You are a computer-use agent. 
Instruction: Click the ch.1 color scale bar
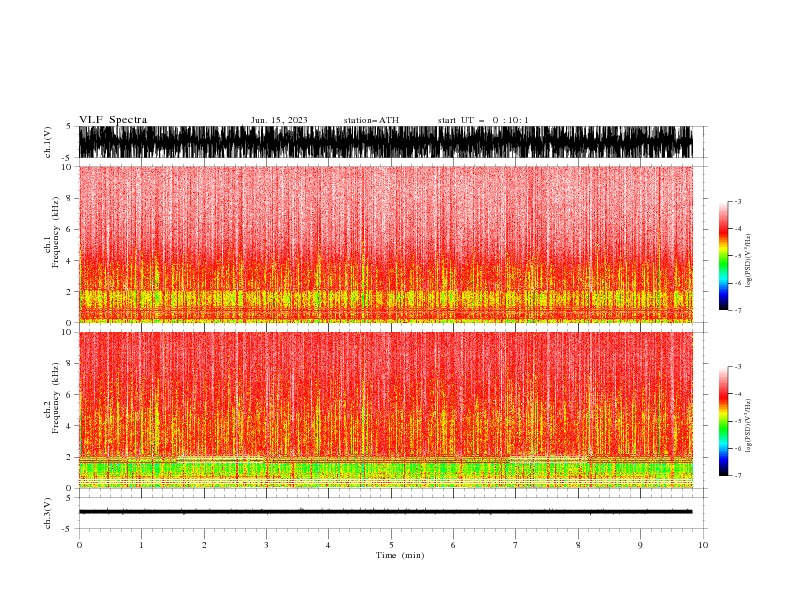tap(723, 256)
